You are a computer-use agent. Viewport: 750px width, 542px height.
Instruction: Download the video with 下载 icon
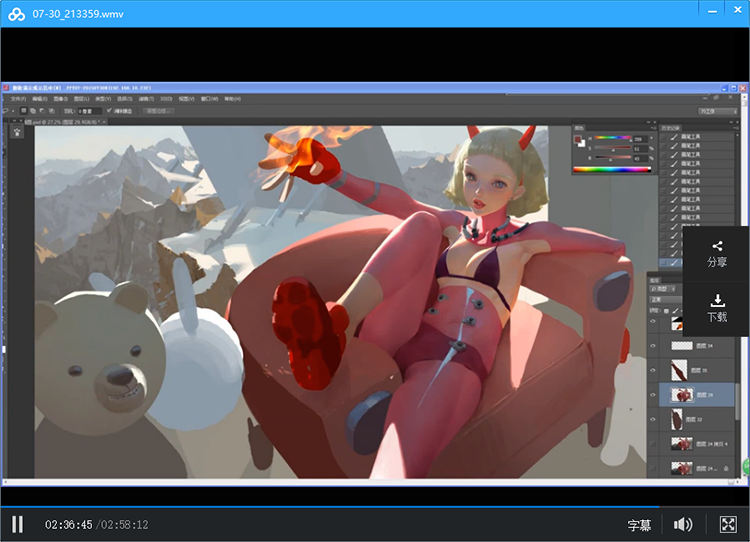[717, 308]
